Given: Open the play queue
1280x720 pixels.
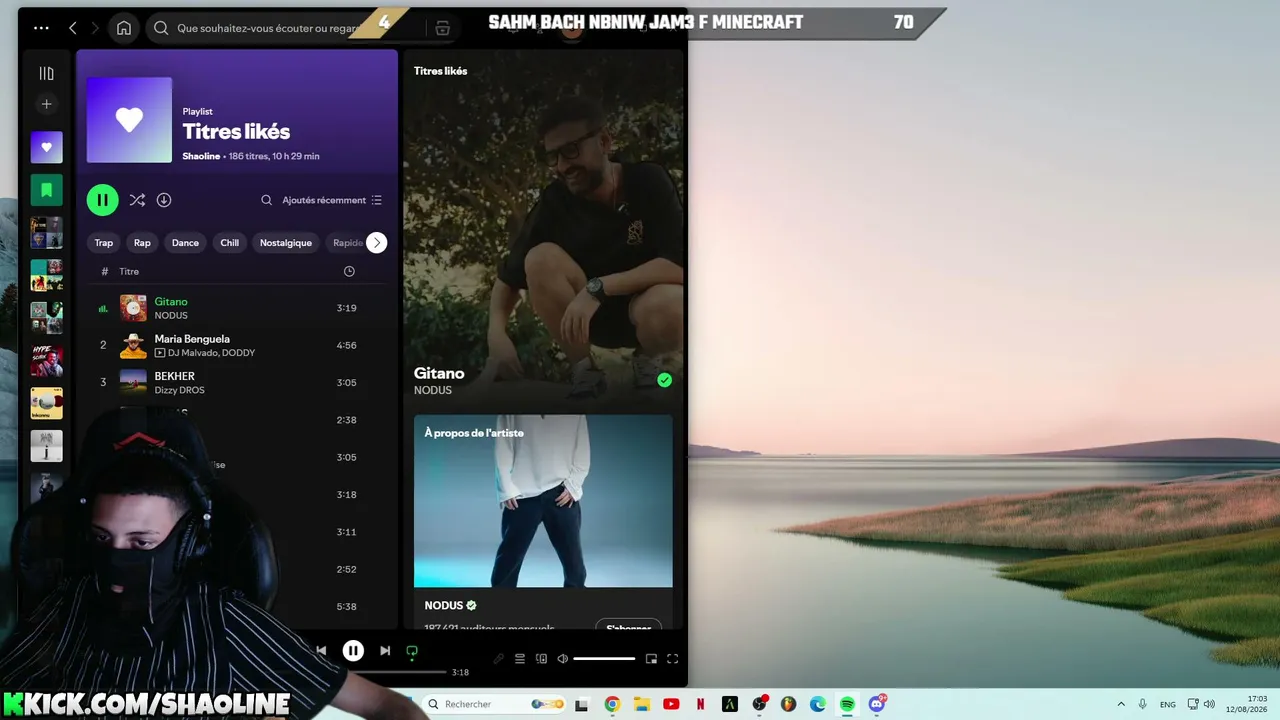Looking at the screenshot, I should pos(520,659).
